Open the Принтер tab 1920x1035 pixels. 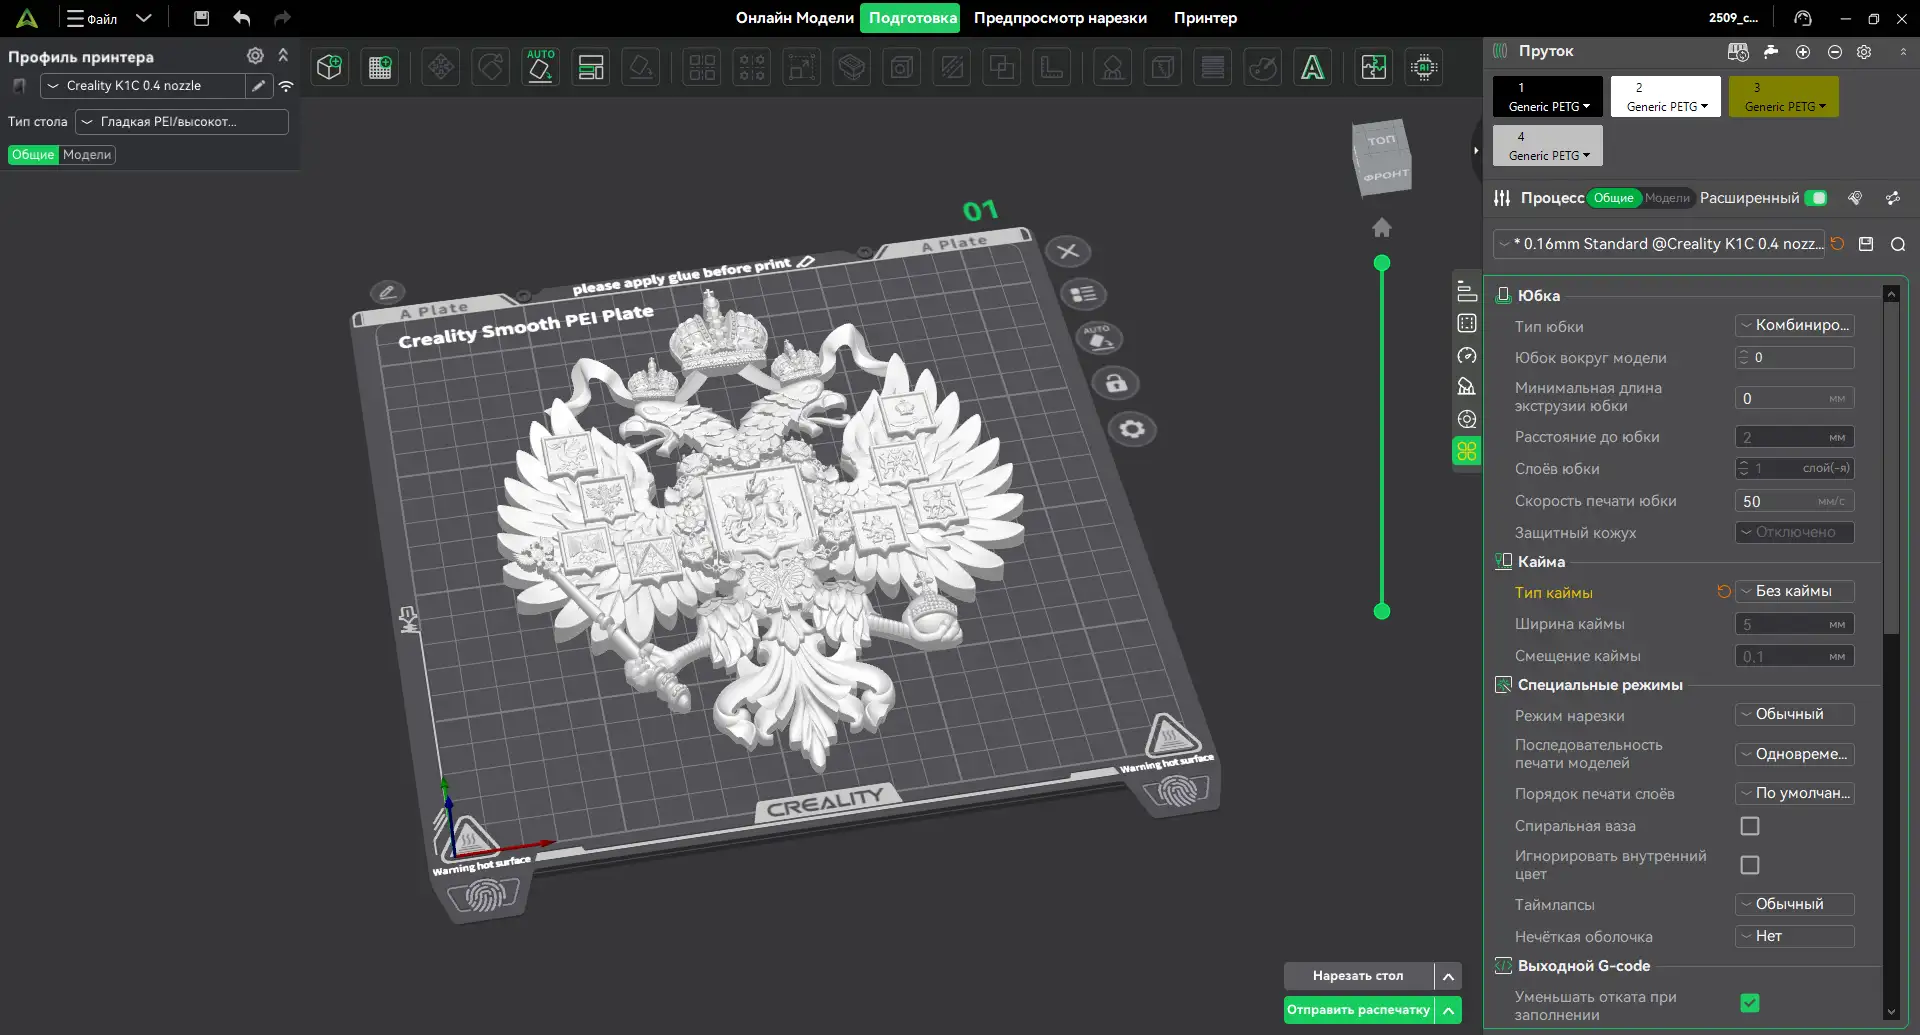coord(1205,18)
